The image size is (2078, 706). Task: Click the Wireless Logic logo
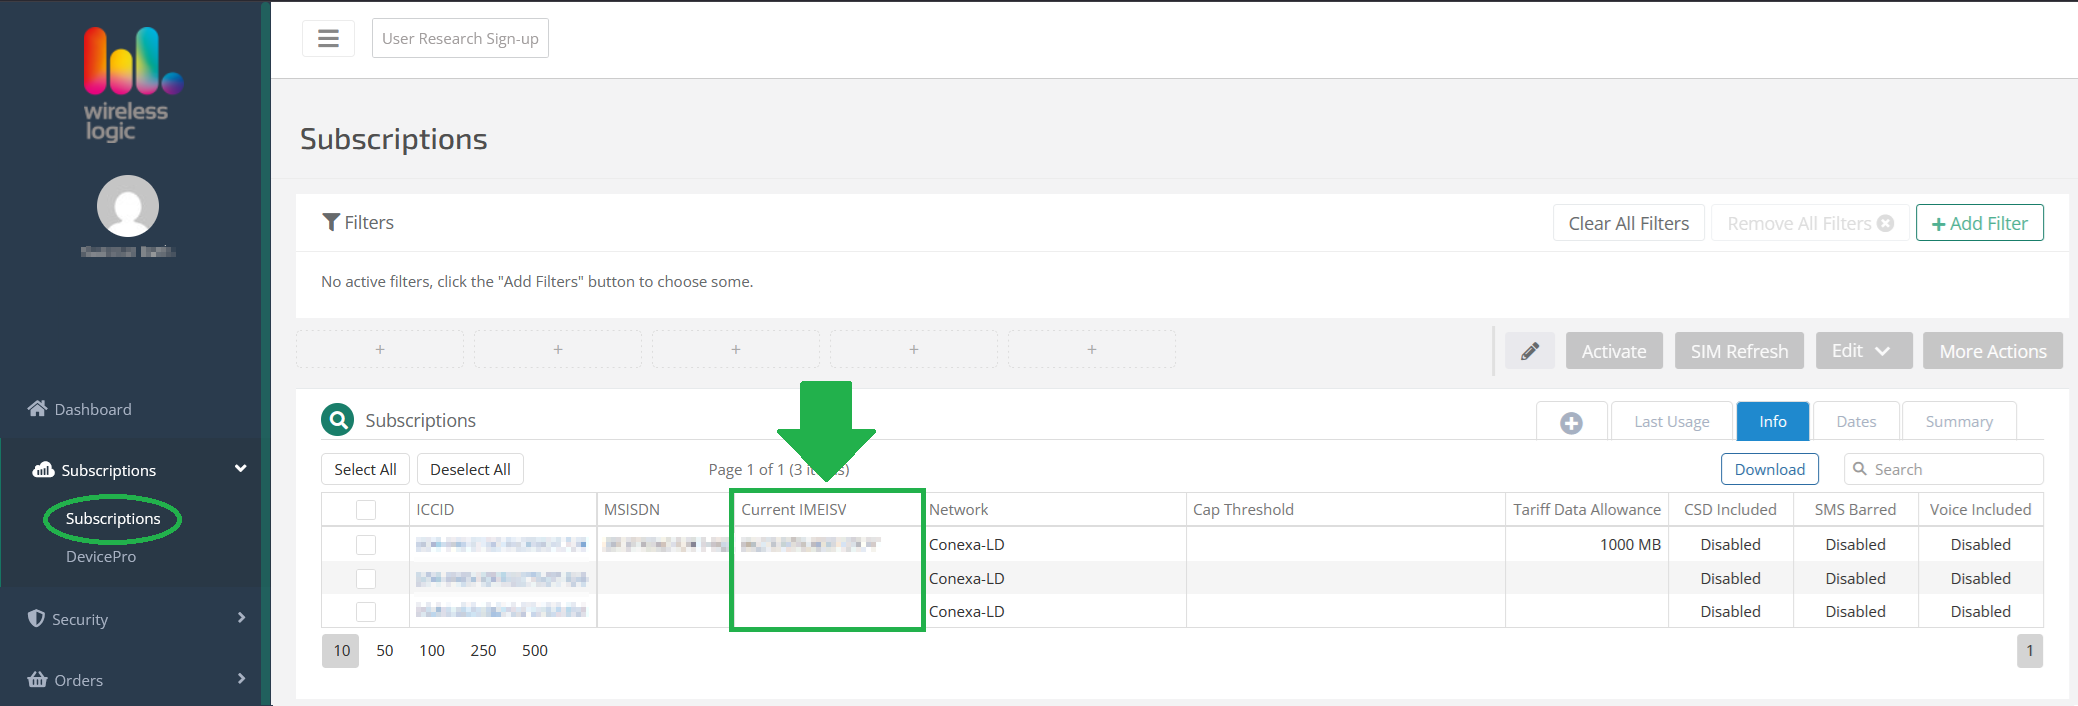tap(128, 85)
